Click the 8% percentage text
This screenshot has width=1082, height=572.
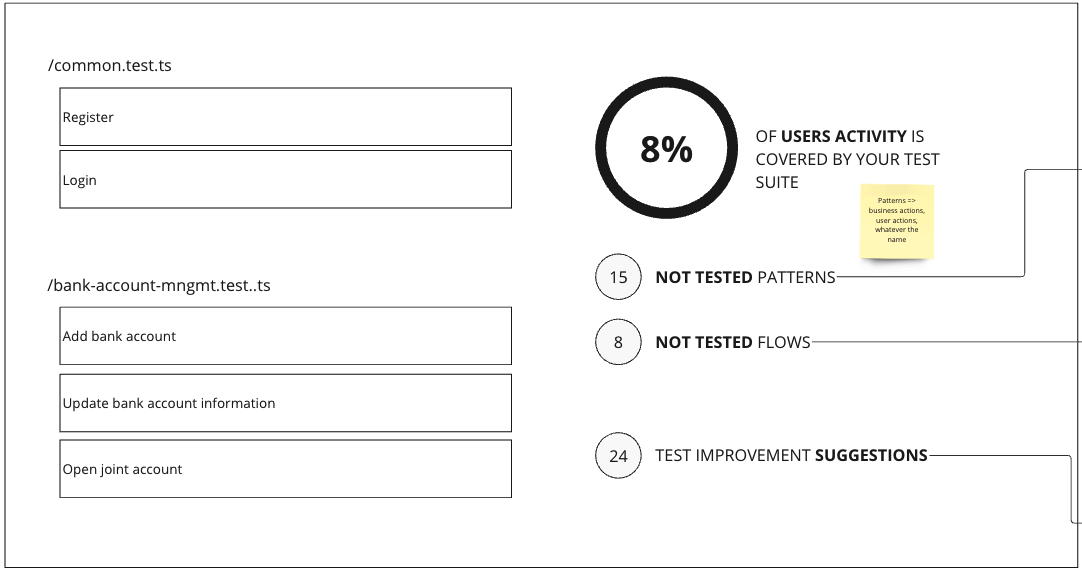point(667,148)
